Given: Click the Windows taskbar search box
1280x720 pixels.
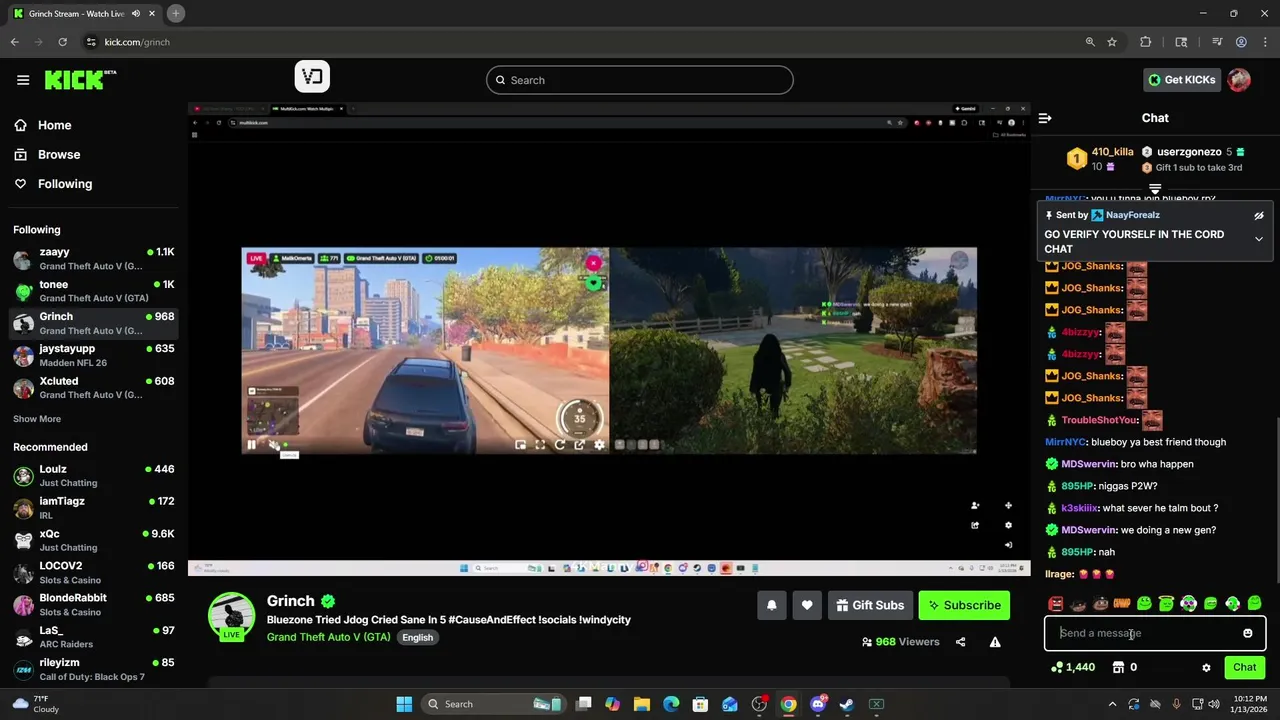Looking at the screenshot, I should [495, 704].
